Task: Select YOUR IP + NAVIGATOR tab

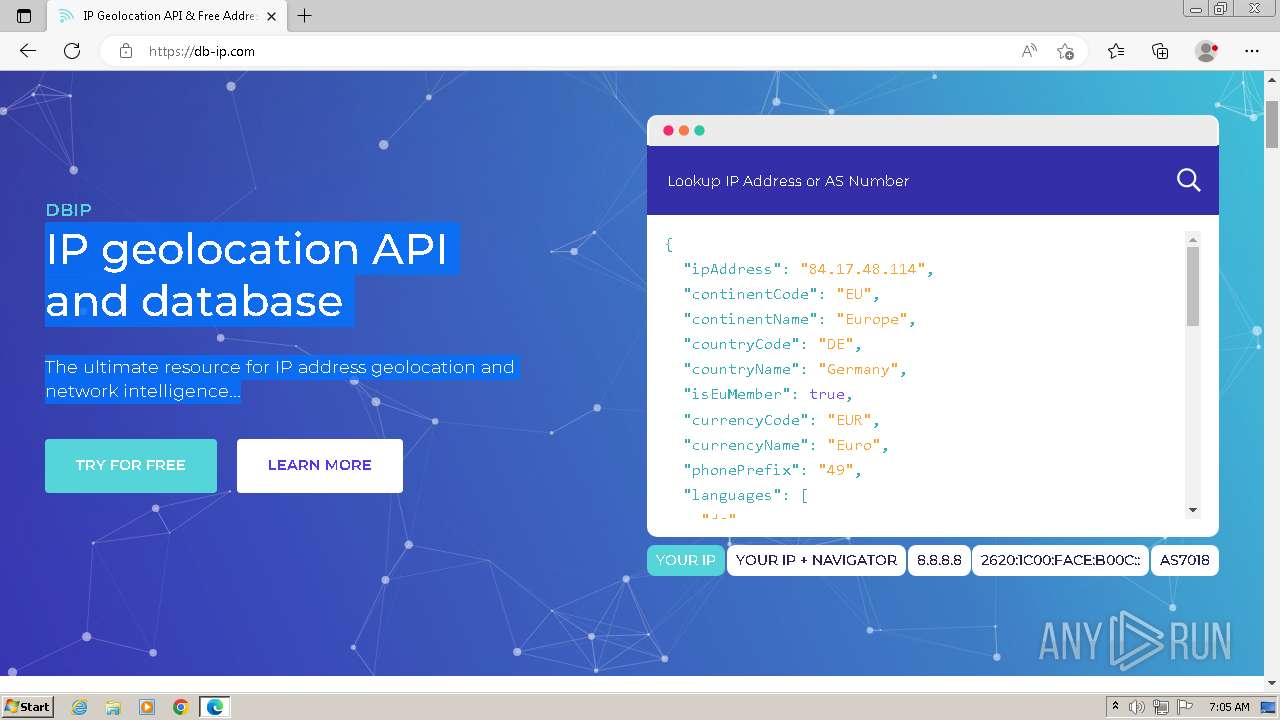Action: (816, 560)
